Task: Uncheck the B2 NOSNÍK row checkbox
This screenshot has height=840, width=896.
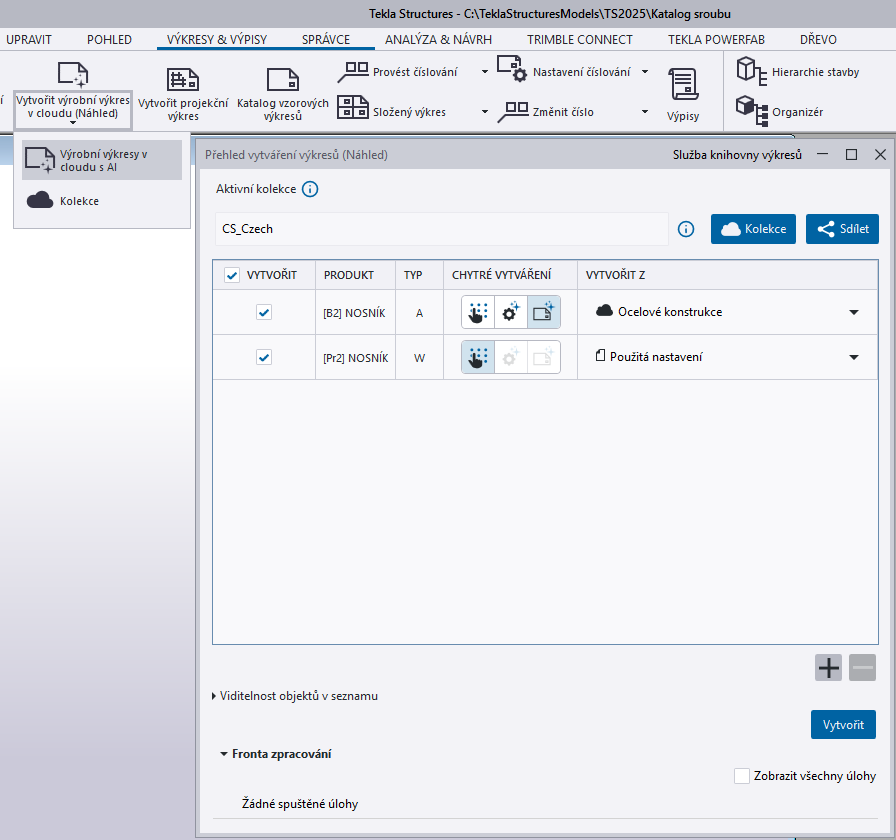Action: (263, 313)
